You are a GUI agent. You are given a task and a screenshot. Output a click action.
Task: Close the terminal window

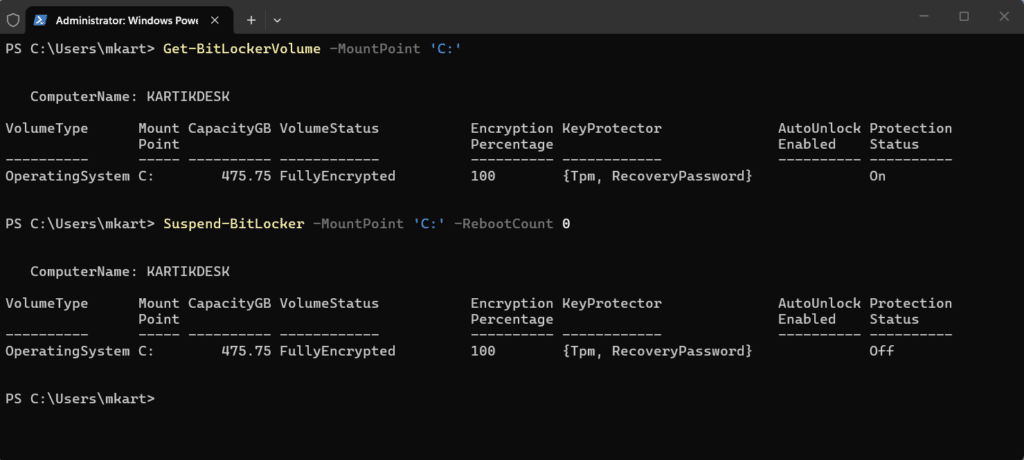[x=1002, y=17]
